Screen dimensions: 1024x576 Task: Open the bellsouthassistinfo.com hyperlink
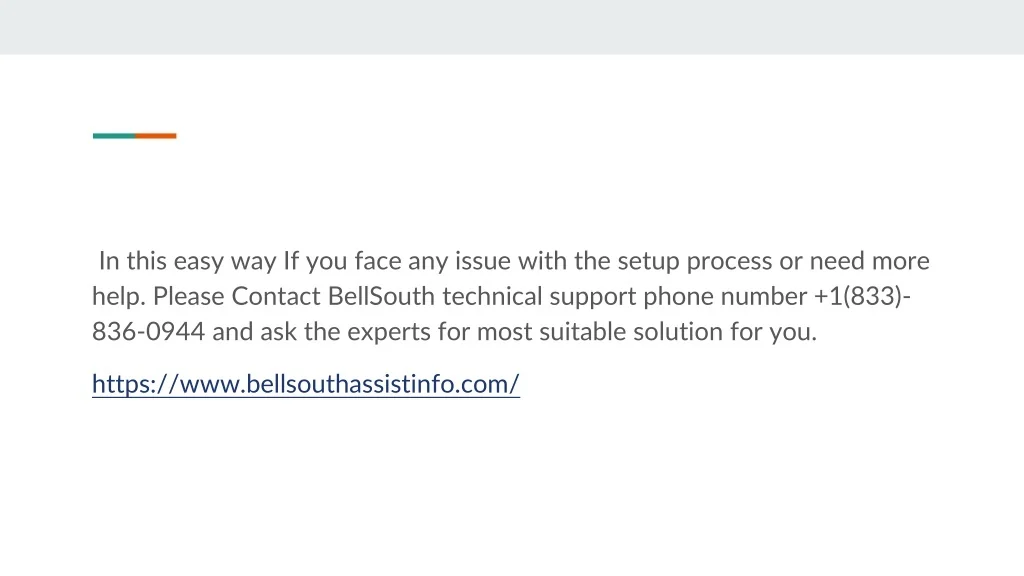click(306, 383)
